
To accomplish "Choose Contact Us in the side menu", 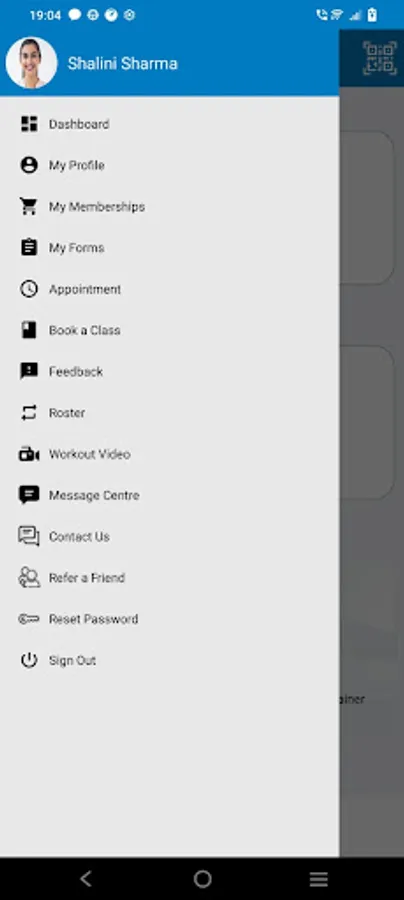I will pos(169,537).
